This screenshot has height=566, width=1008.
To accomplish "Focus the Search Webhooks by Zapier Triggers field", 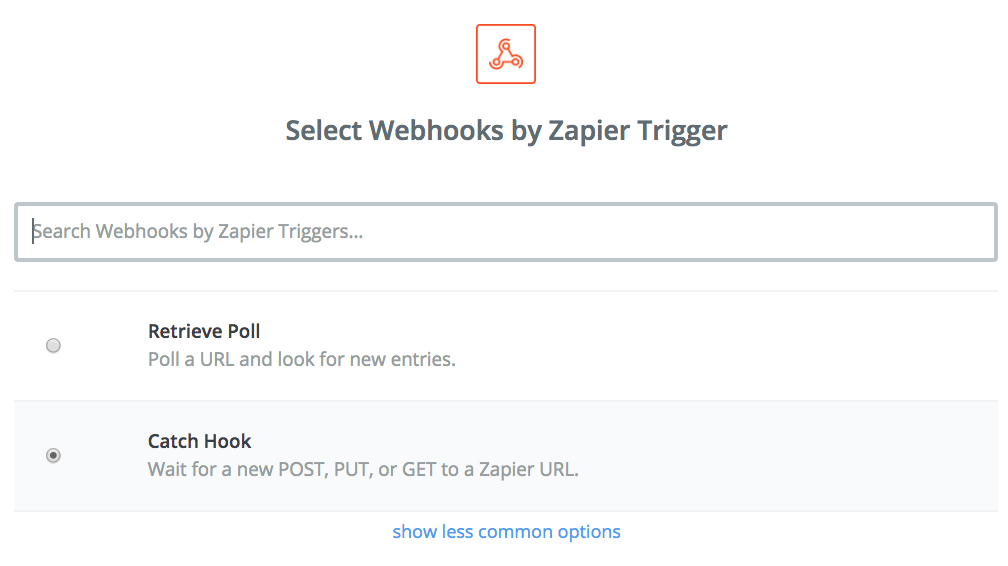I will click(x=505, y=232).
